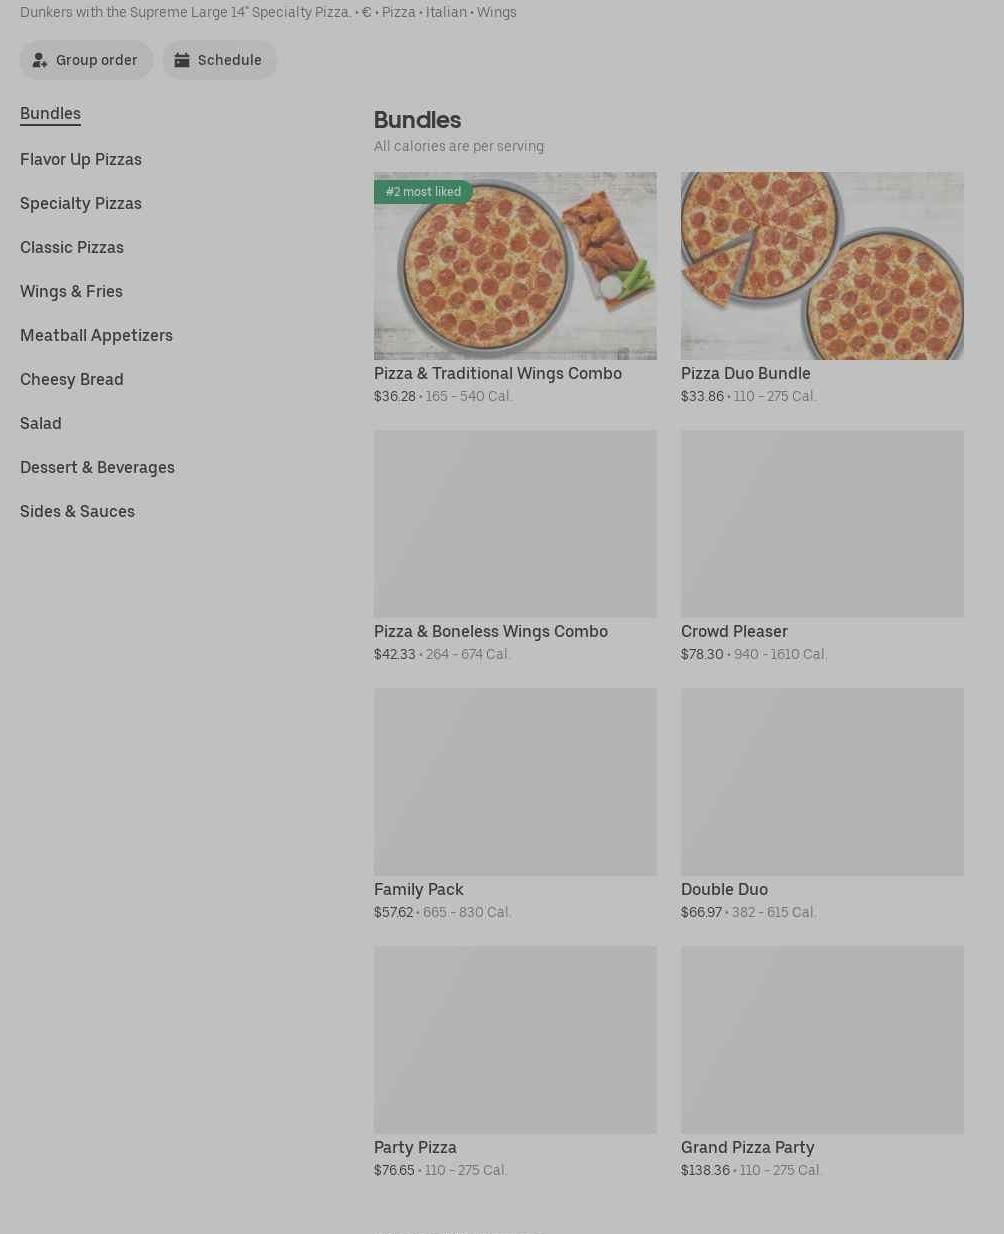The image size is (1004, 1234).
Task: Open the Schedule button
Action: (x=220, y=60)
